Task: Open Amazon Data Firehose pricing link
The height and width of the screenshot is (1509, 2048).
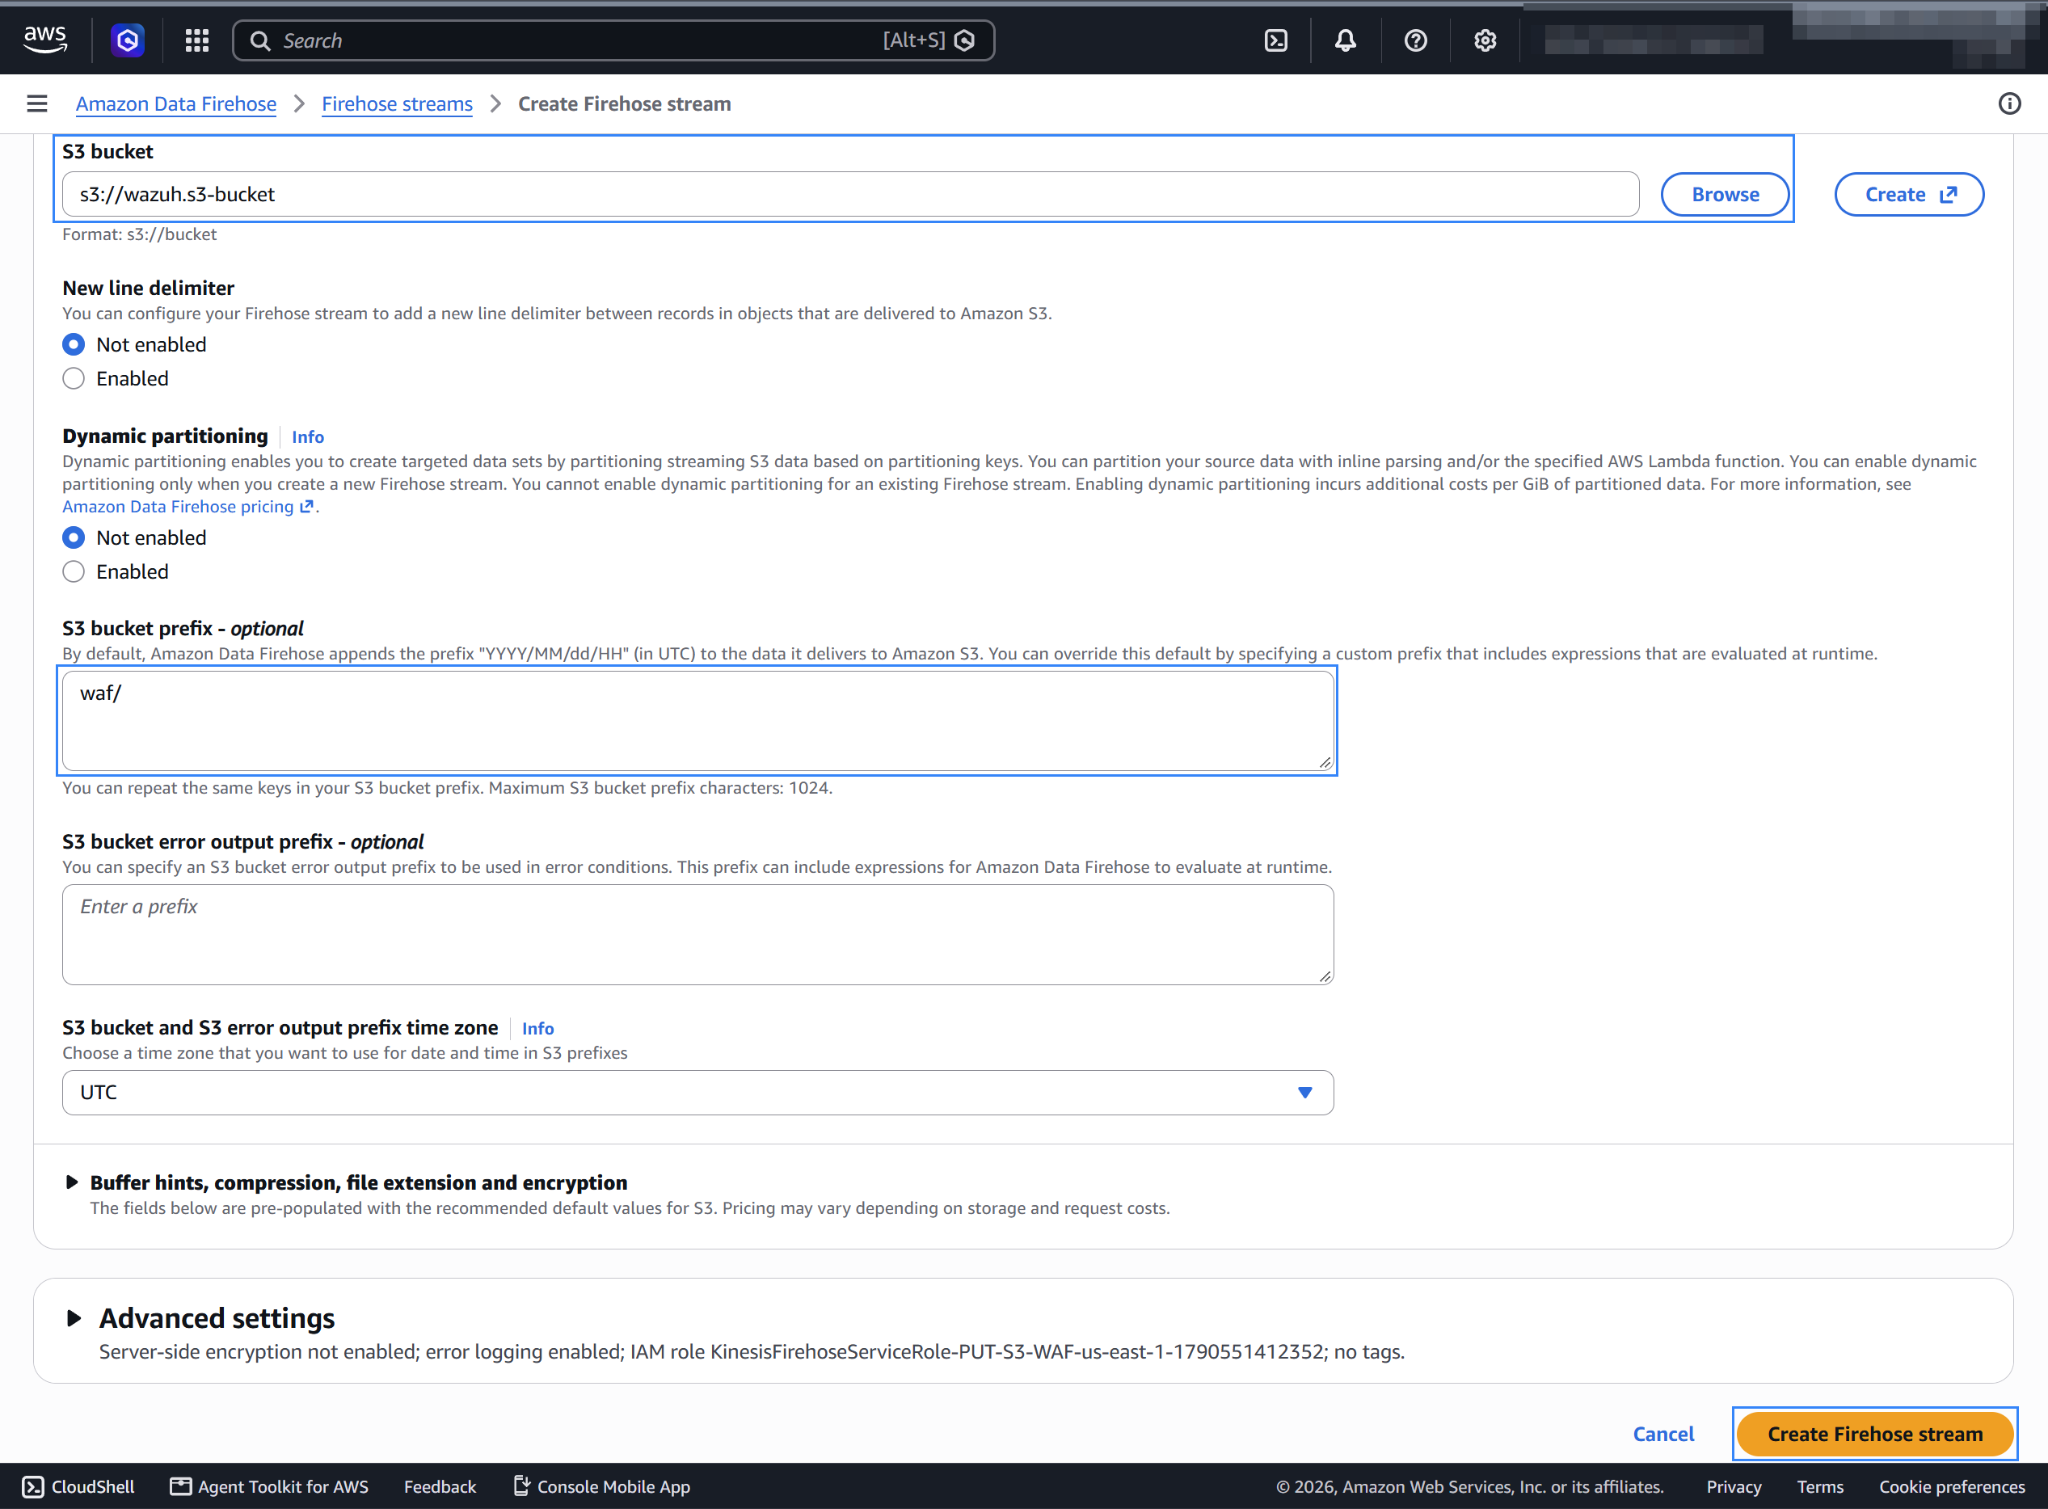Action: point(188,507)
